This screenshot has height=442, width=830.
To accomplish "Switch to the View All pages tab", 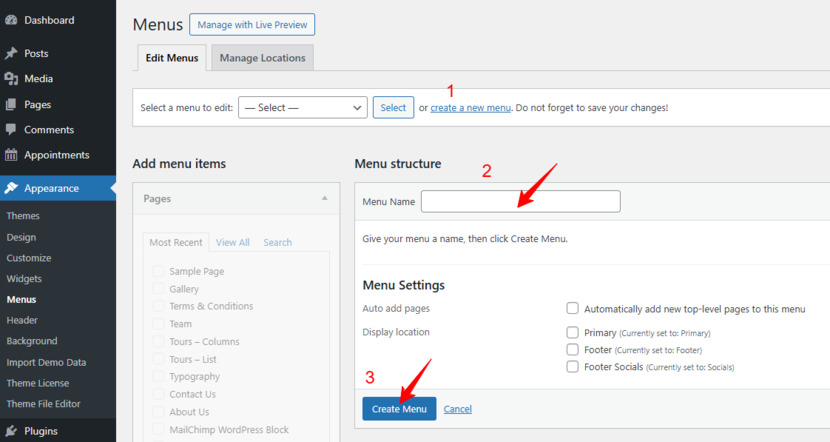I will click(x=232, y=242).
